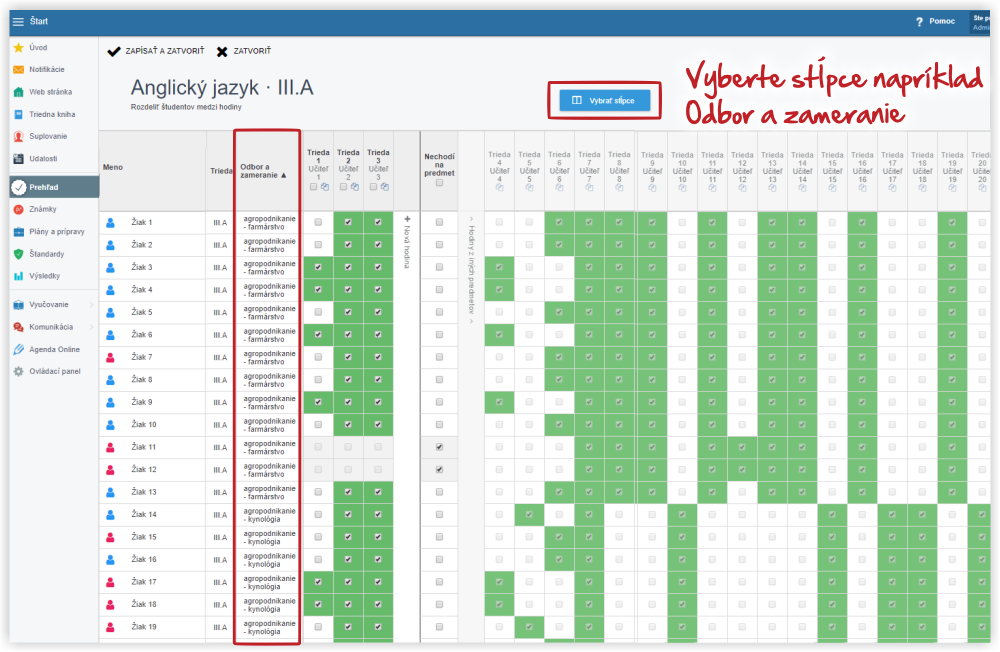This screenshot has width=1000, height=652.
Task: Click the red person icon of Žiak 15
Action: pyautogui.click(x=110, y=537)
